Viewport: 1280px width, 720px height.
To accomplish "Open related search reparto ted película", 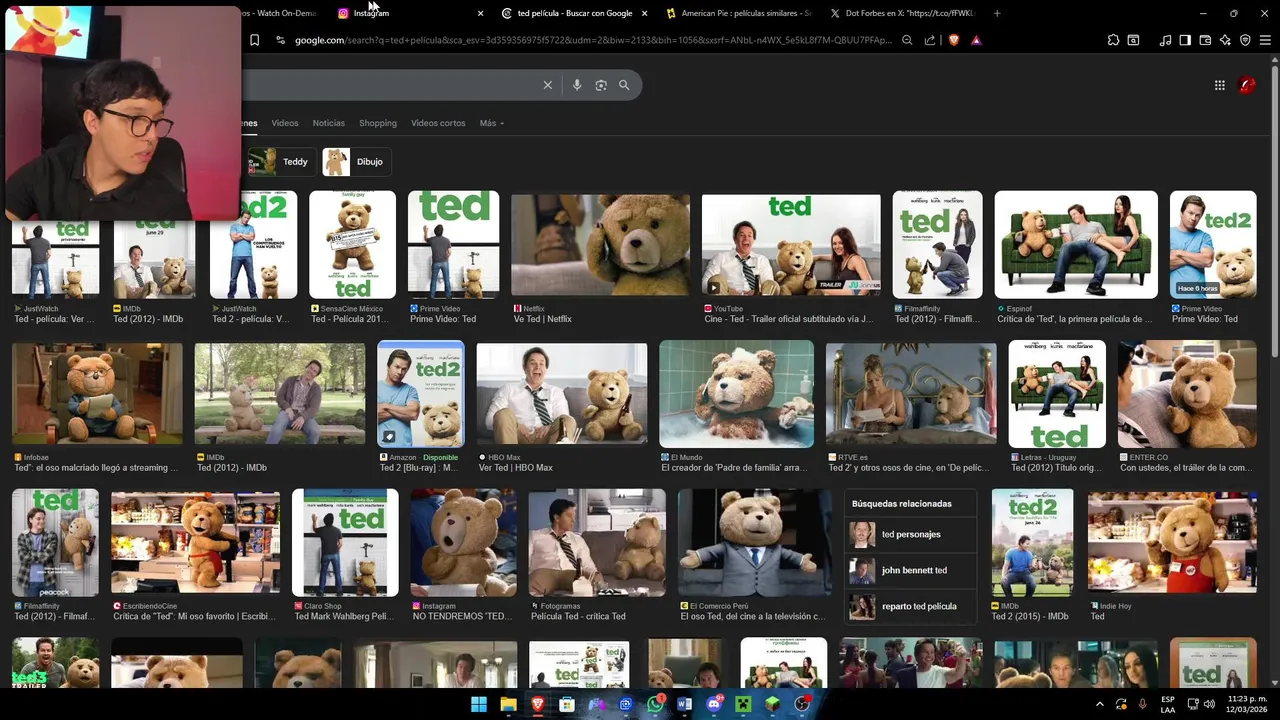I will pyautogui.click(x=911, y=606).
